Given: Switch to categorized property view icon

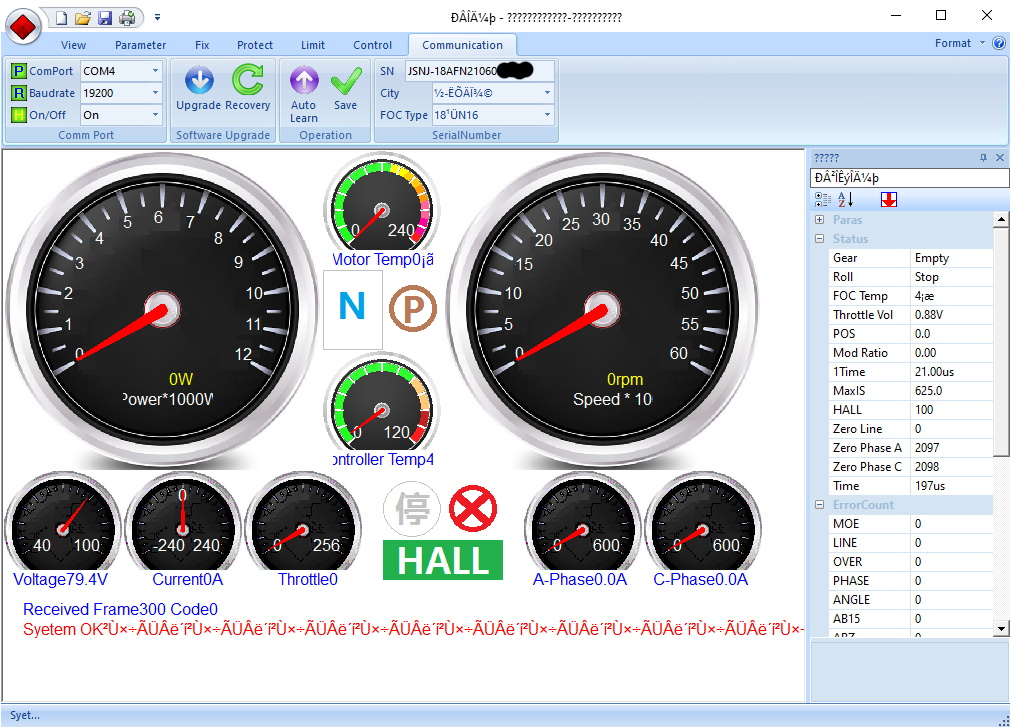Looking at the screenshot, I should 823,200.
